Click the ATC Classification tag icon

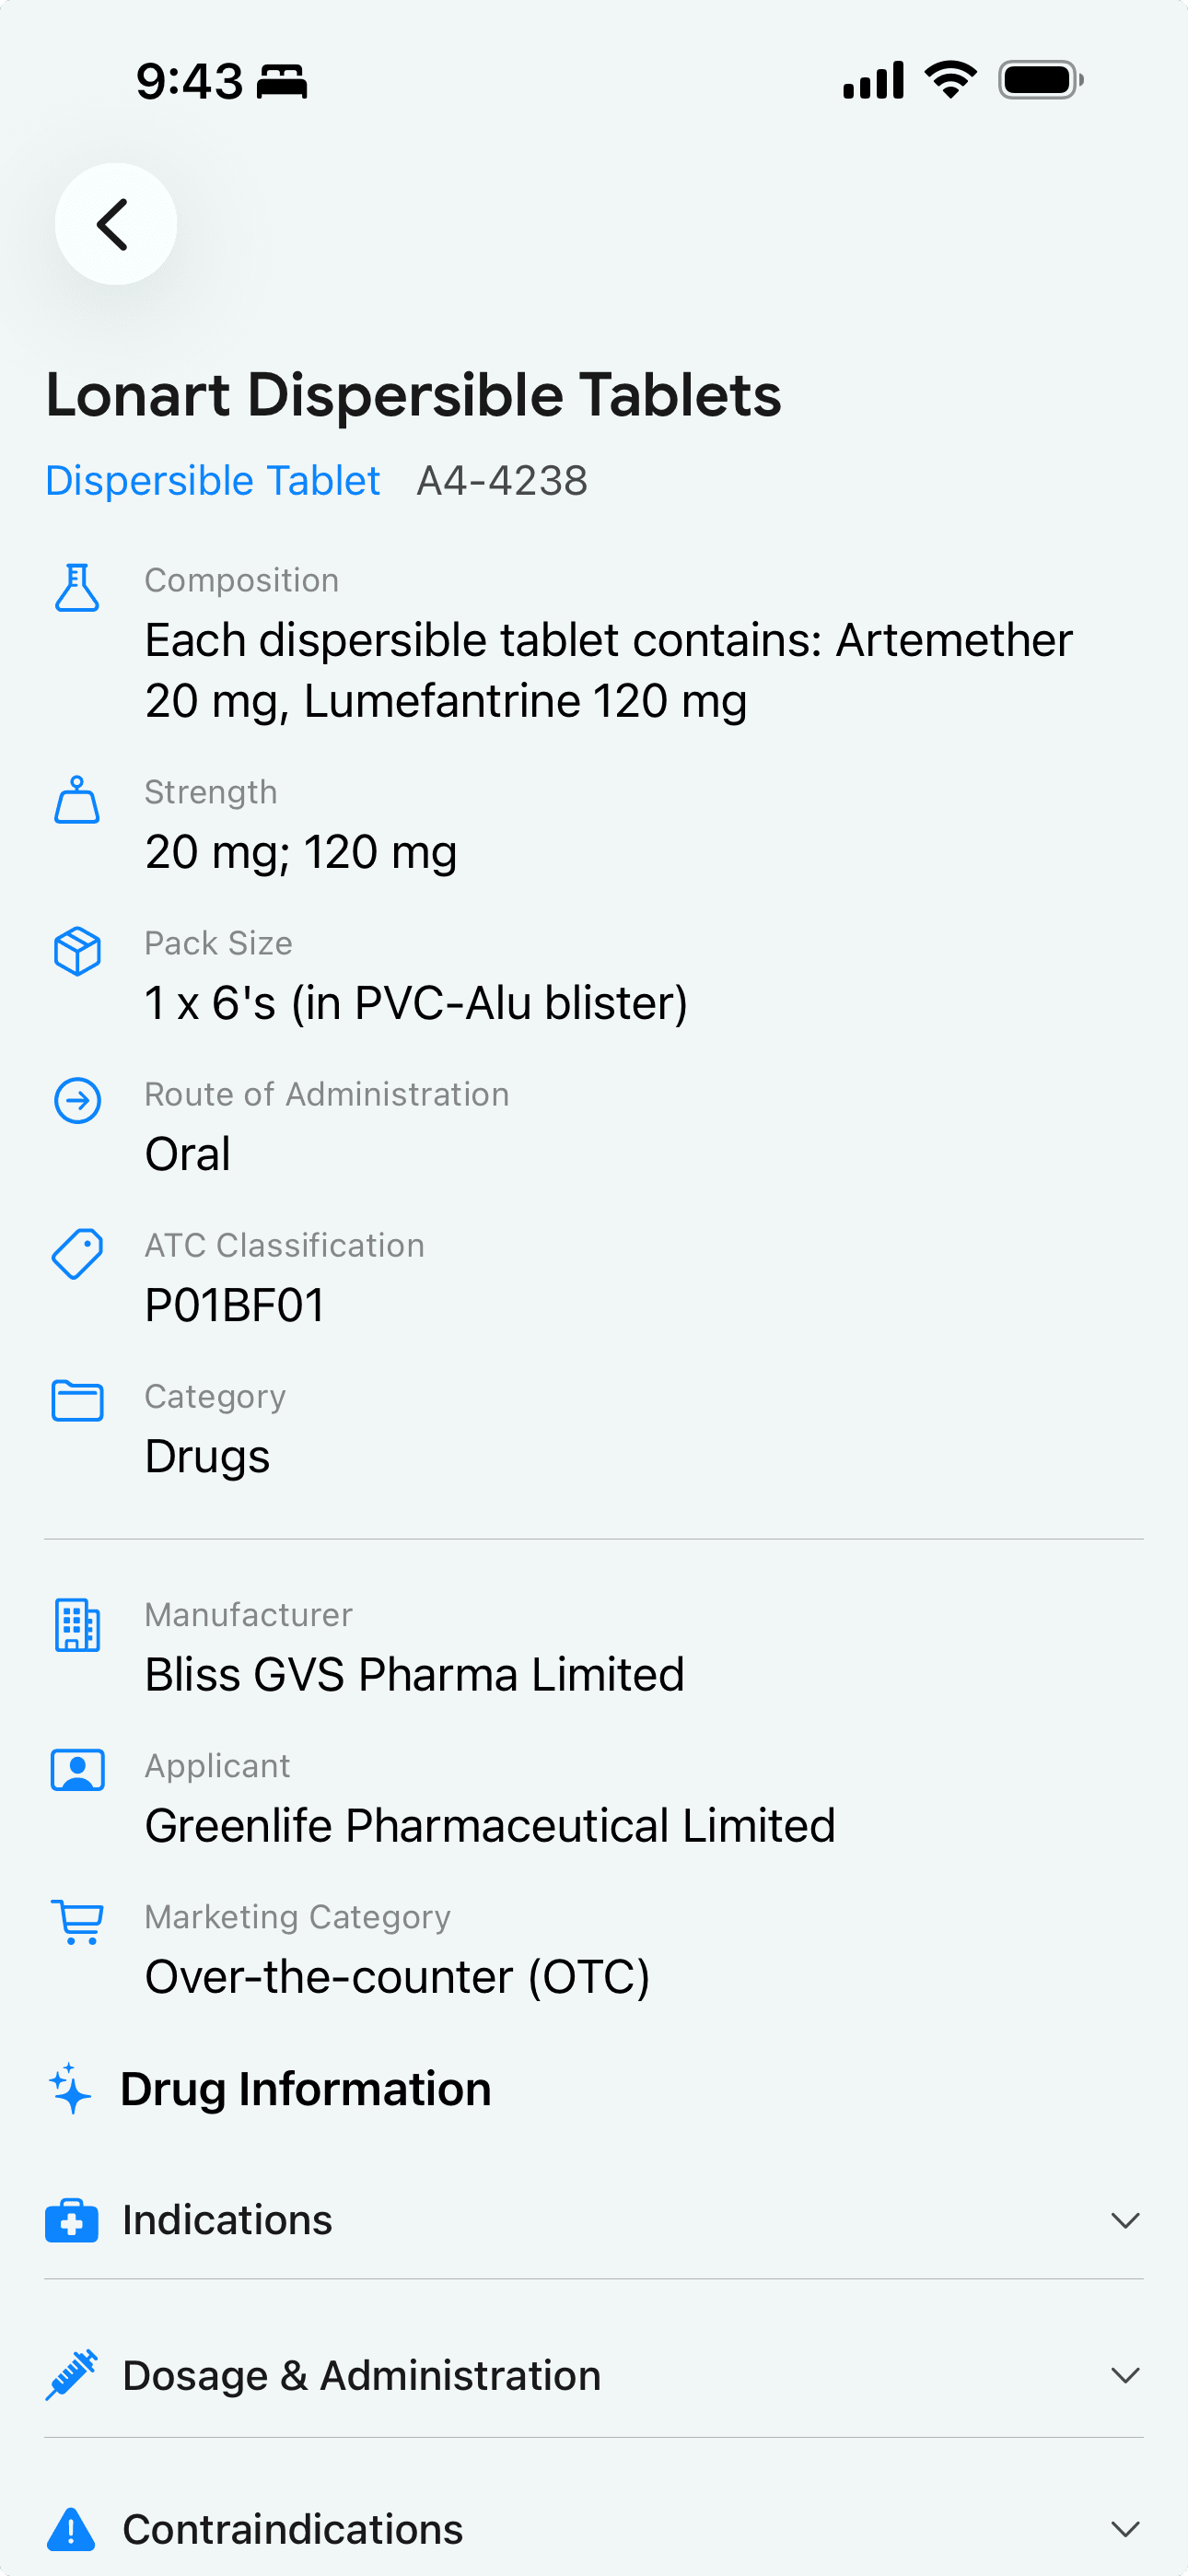[x=77, y=1253]
